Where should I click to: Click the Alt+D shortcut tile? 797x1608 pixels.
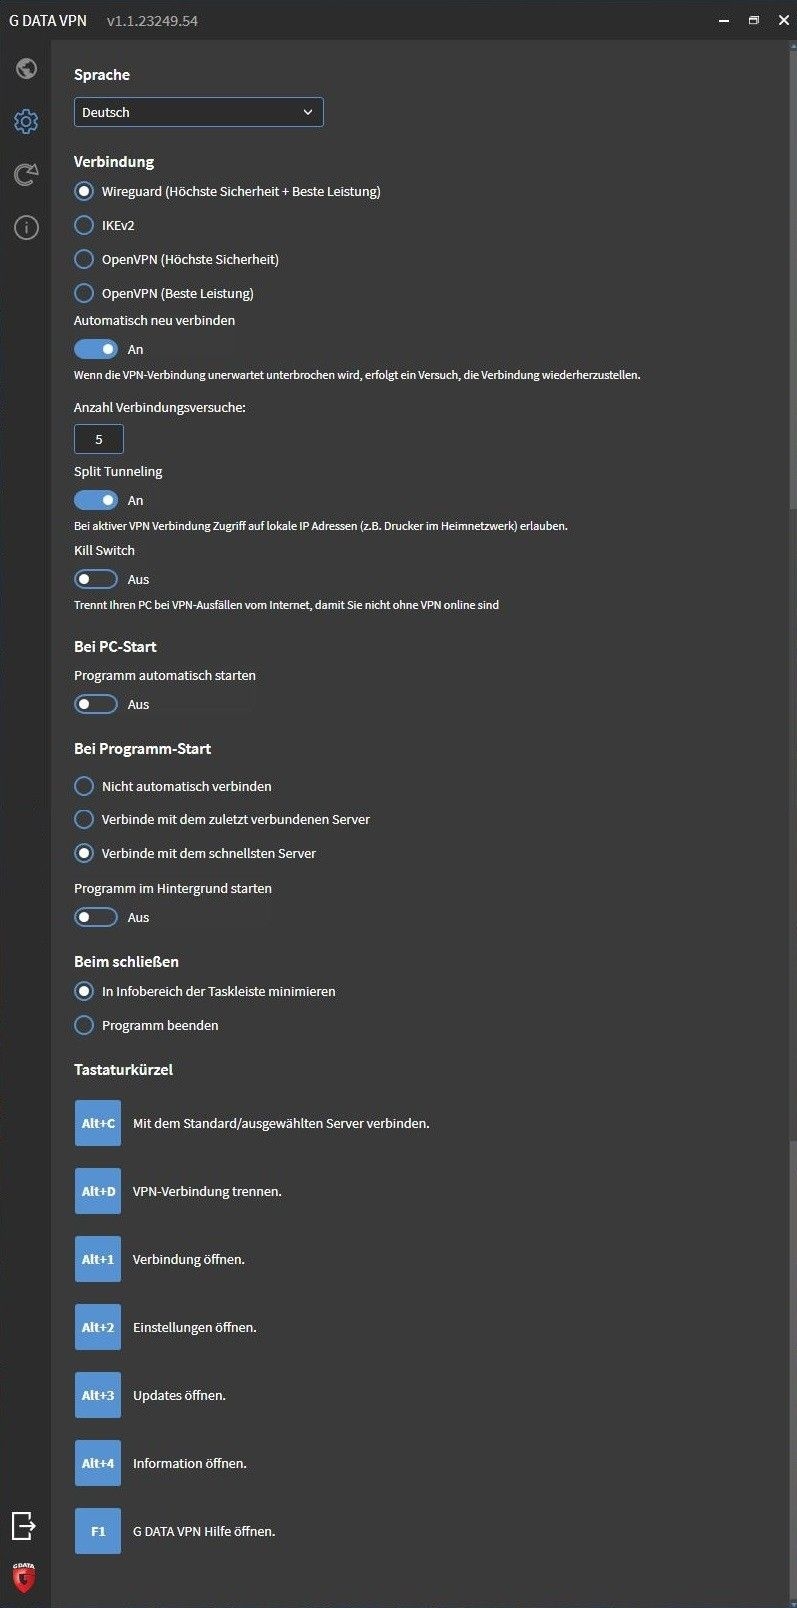98,1191
